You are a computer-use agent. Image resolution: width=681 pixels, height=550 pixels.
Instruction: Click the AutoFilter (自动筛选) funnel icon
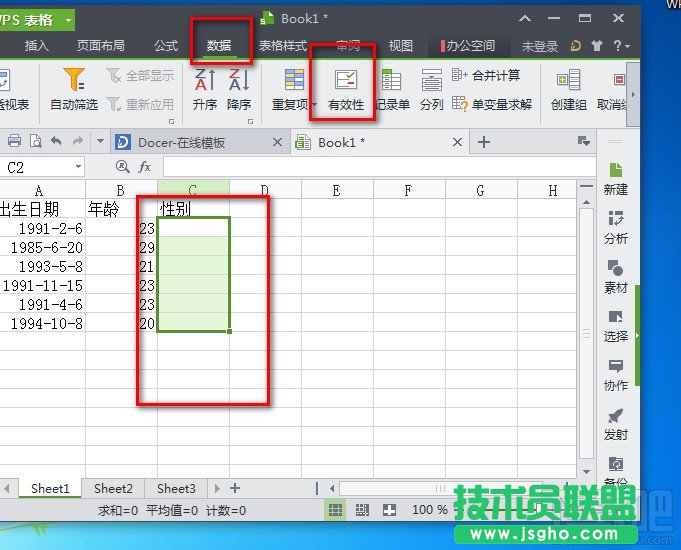coord(74,80)
